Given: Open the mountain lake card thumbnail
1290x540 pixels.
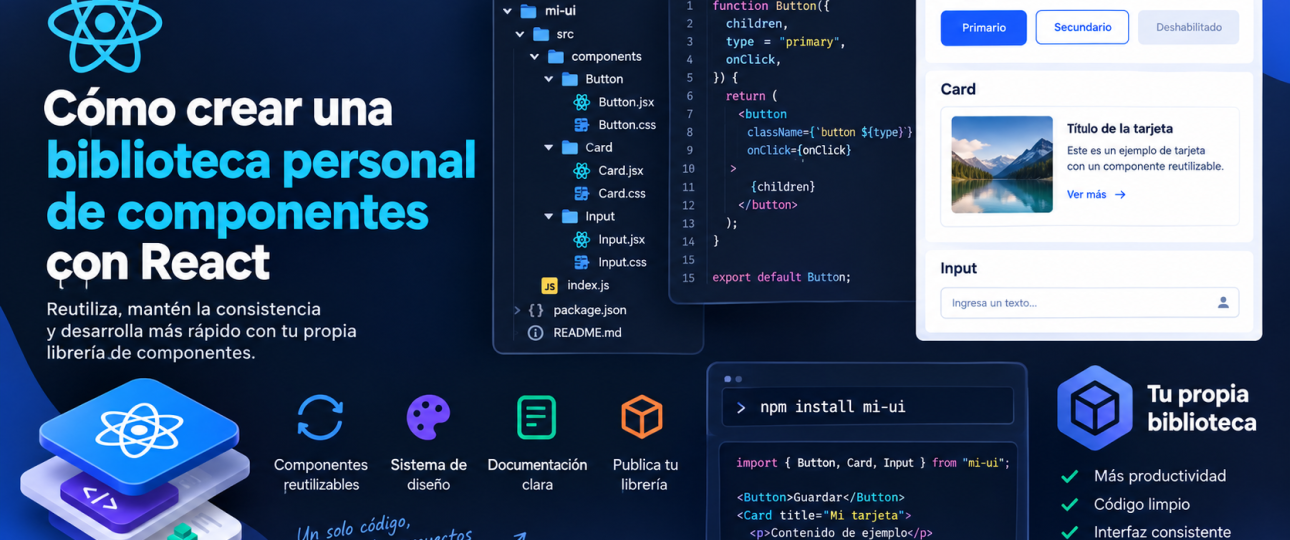Looking at the screenshot, I should pyautogui.click(x=1002, y=165).
